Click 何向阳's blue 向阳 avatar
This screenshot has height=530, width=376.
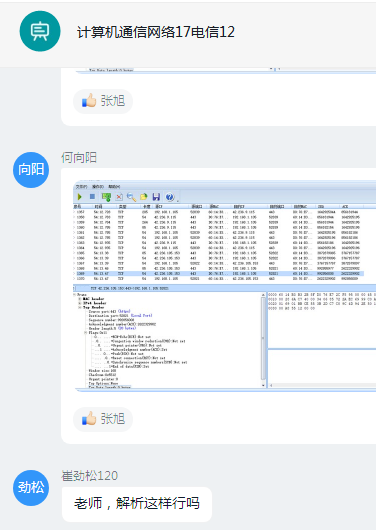click(31, 170)
